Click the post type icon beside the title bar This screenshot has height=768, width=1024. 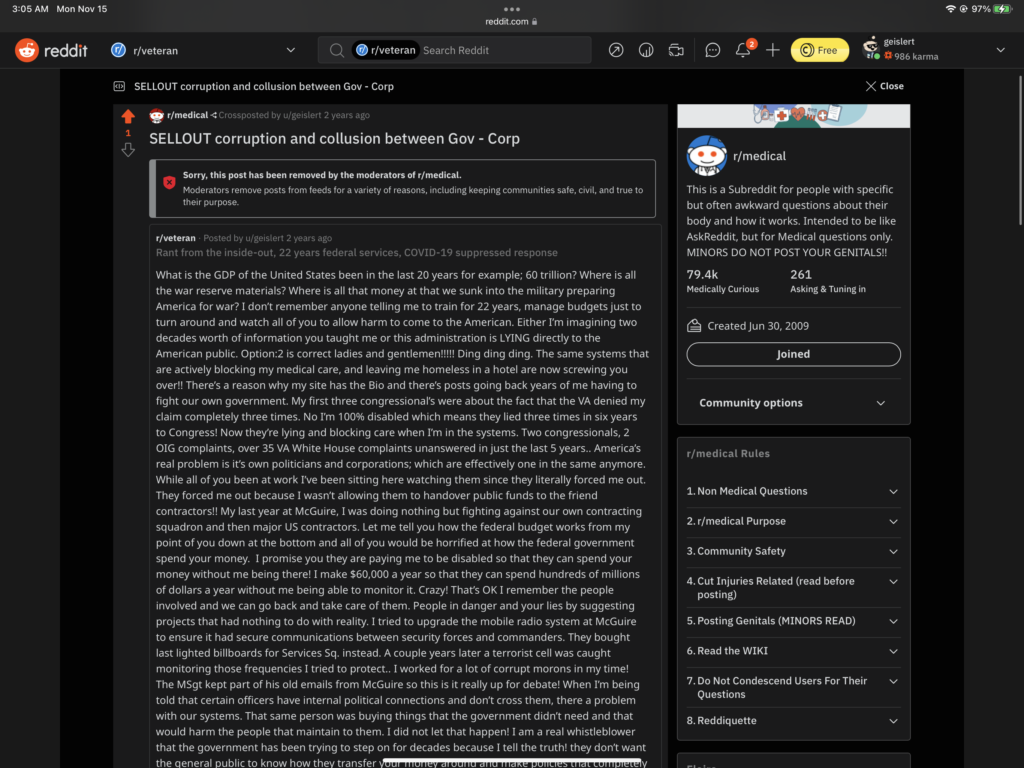click(120, 86)
